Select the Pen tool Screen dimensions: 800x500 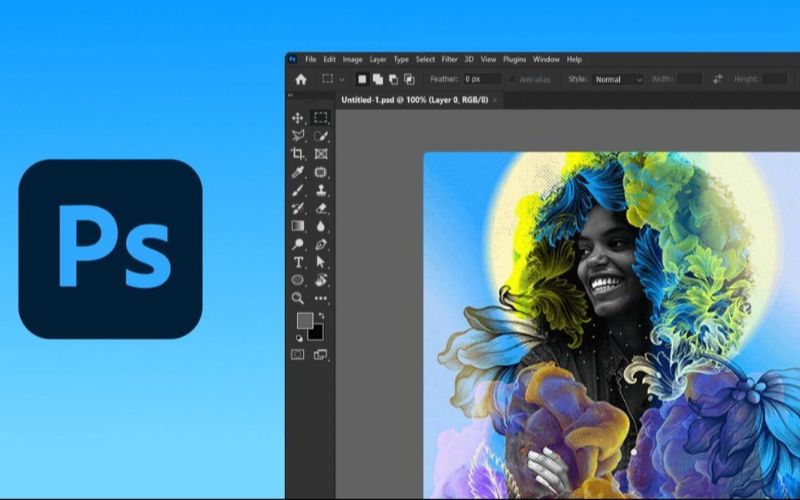[320, 244]
